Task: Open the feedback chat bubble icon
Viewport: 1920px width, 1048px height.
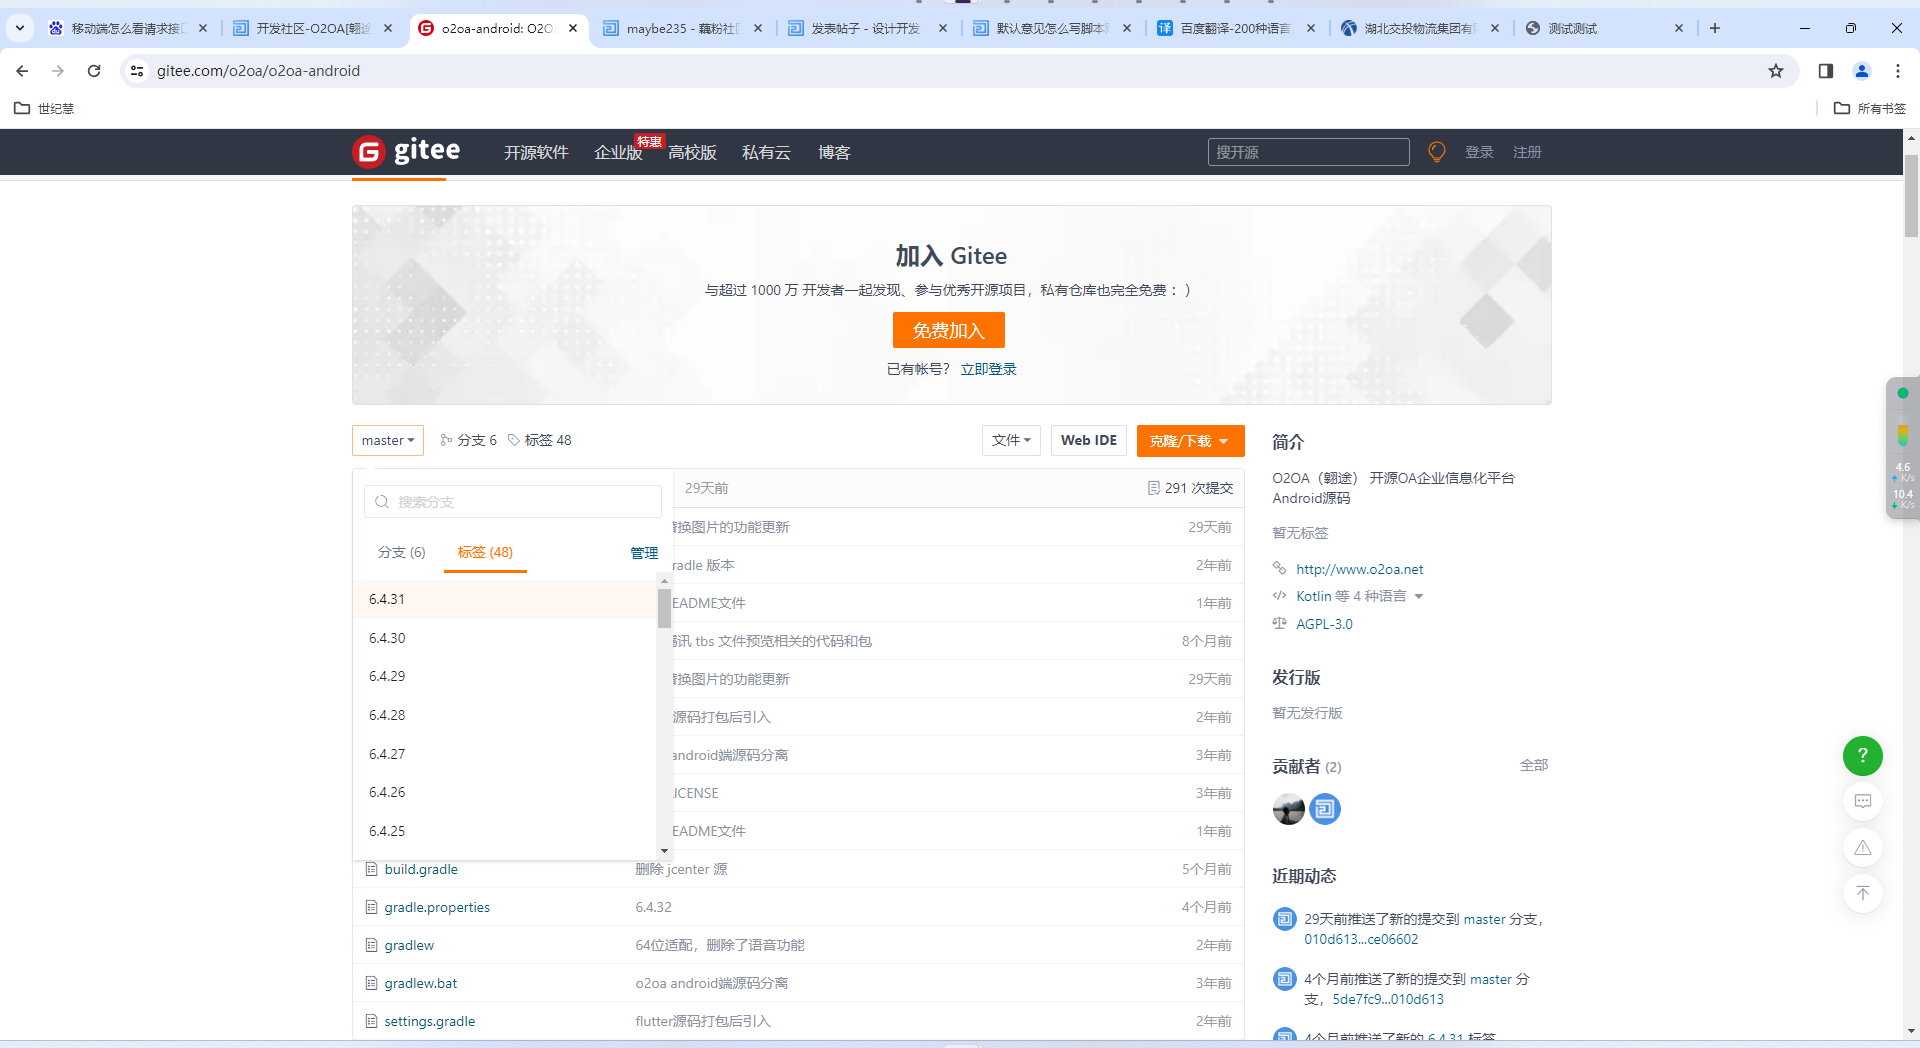Action: [x=1863, y=801]
